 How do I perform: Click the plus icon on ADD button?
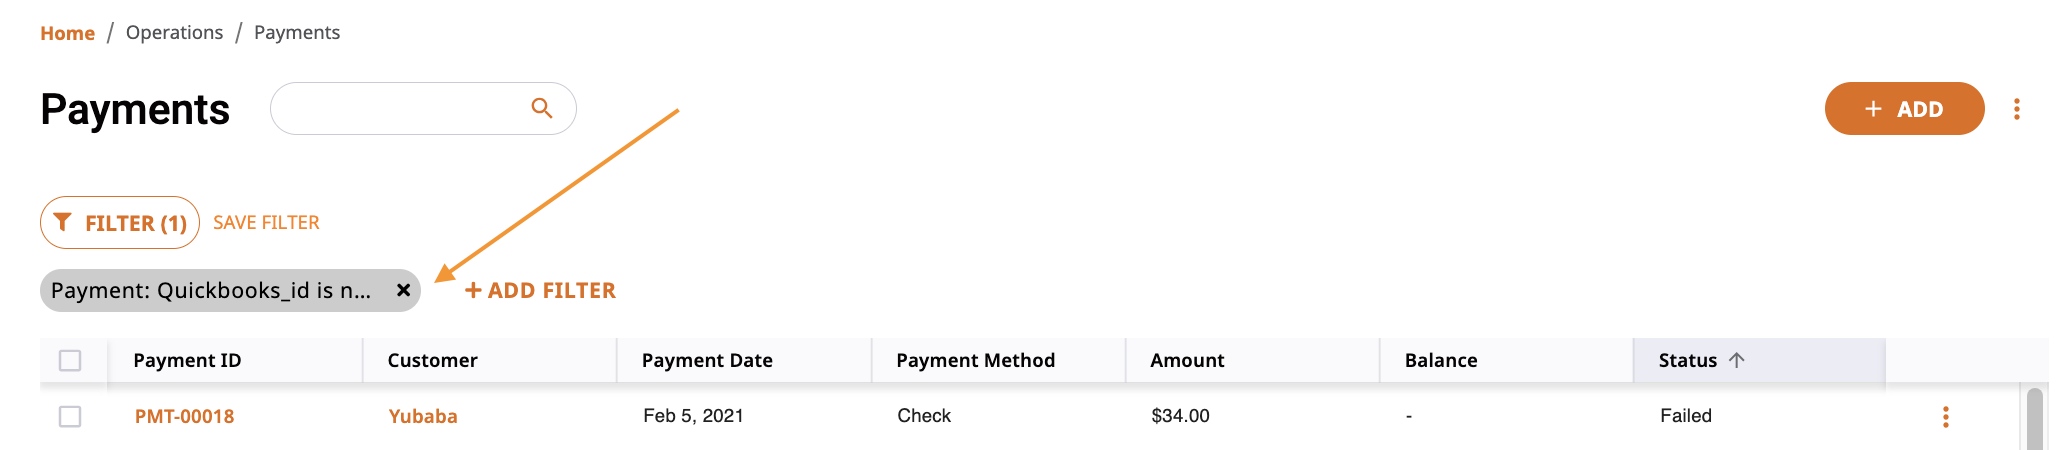[x=1873, y=109]
